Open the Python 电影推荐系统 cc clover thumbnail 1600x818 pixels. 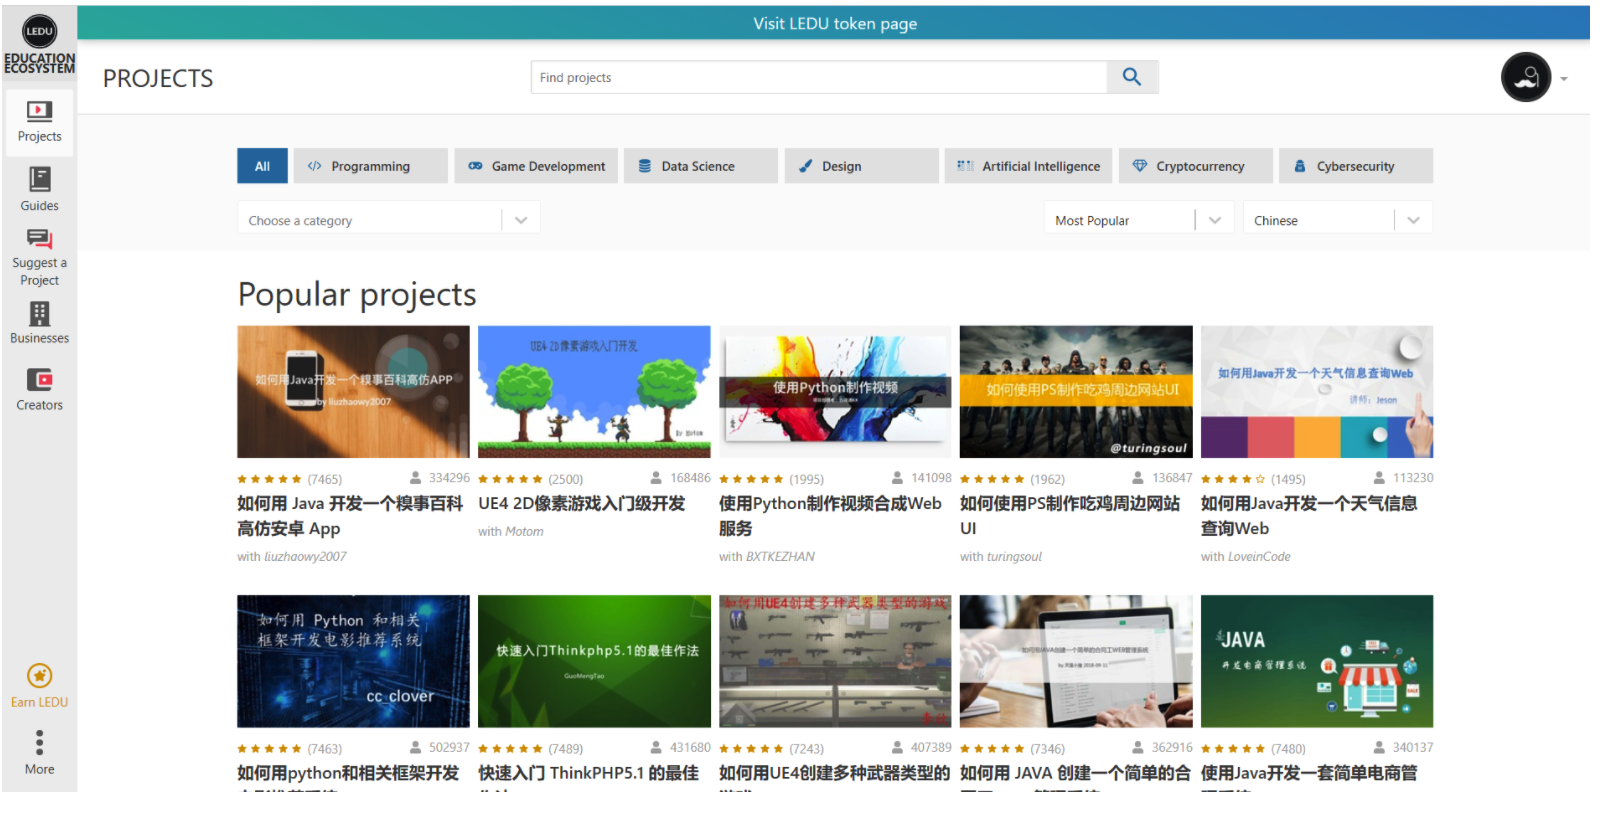point(353,661)
